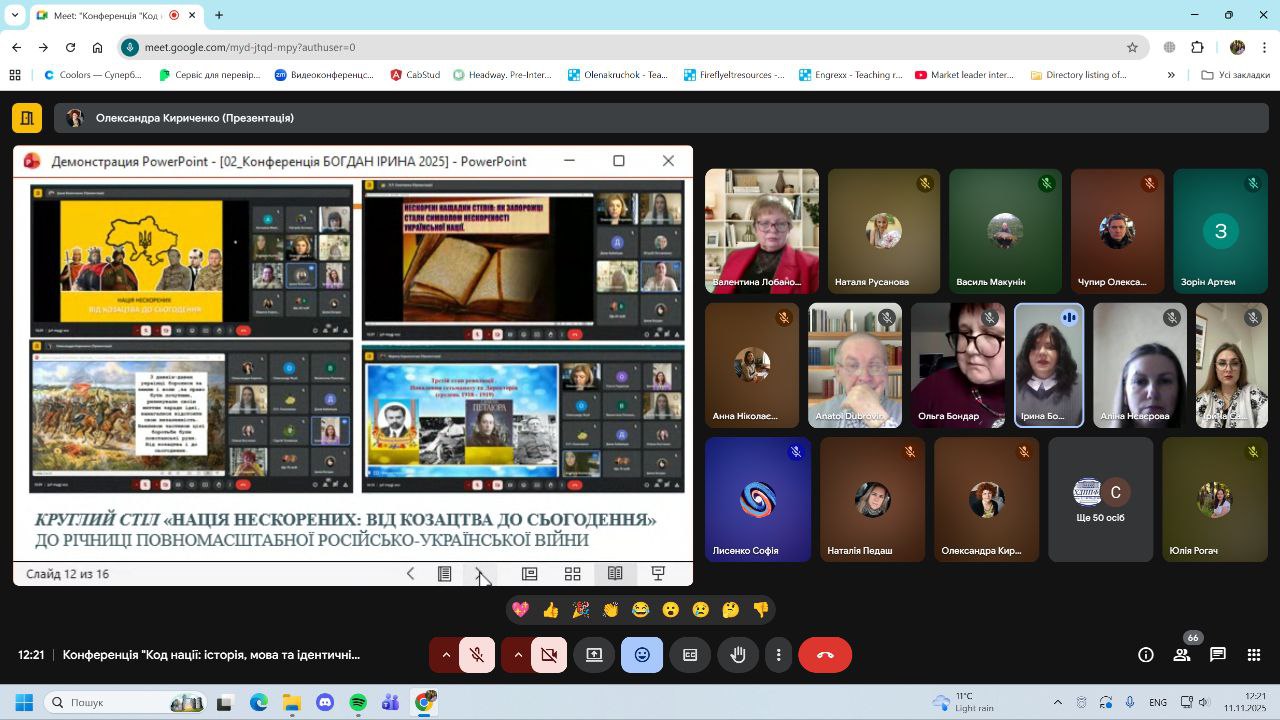This screenshot has height=720, width=1280.
Task: Raise your hand in the meeting
Action: point(738,655)
